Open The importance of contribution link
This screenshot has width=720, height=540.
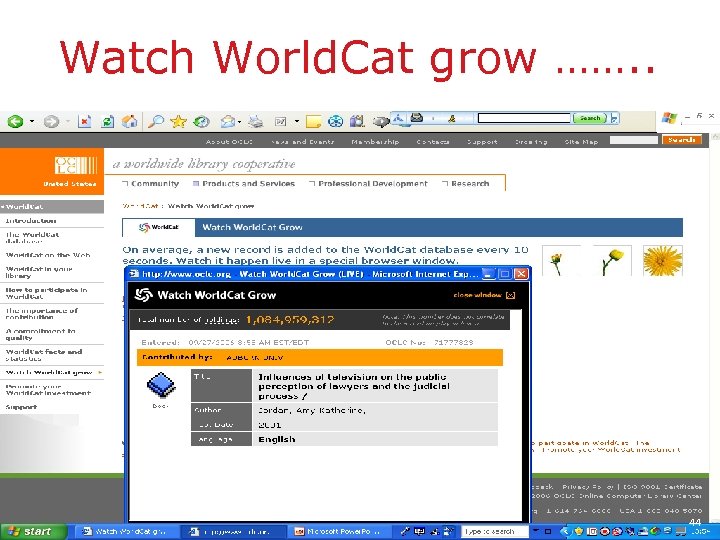(42, 314)
